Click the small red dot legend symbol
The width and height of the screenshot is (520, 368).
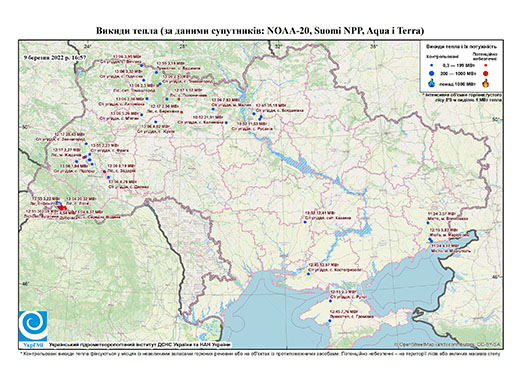(486, 65)
